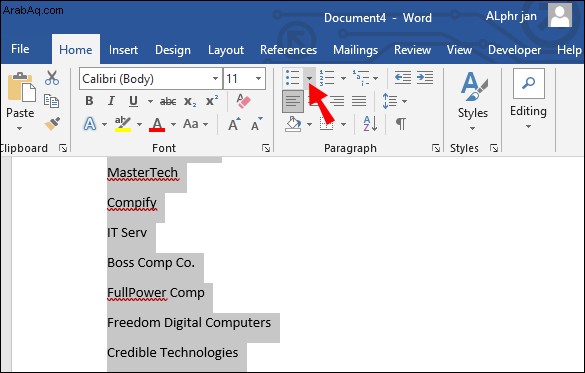Open the Text Effects dropdown arrow

(x=104, y=124)
